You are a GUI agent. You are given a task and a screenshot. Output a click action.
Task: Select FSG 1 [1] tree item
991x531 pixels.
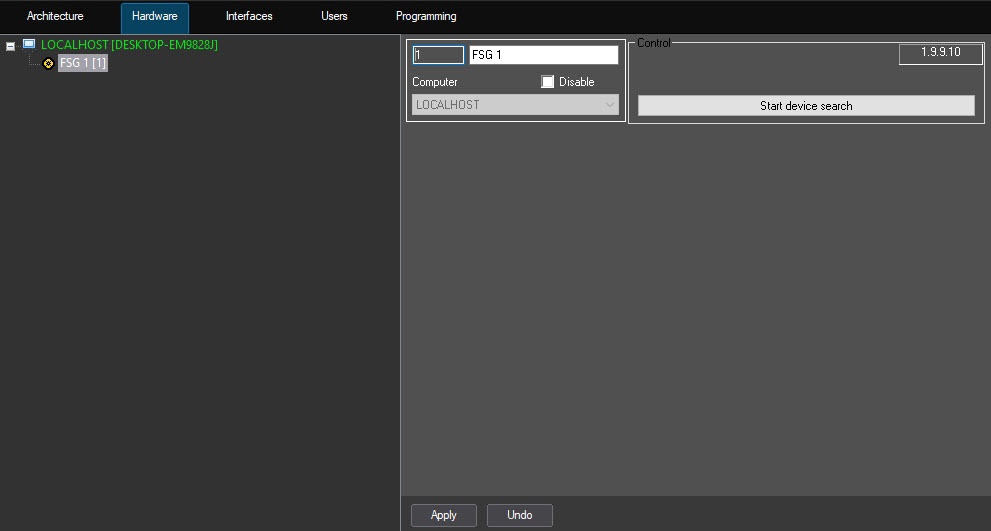pos(83,63)
